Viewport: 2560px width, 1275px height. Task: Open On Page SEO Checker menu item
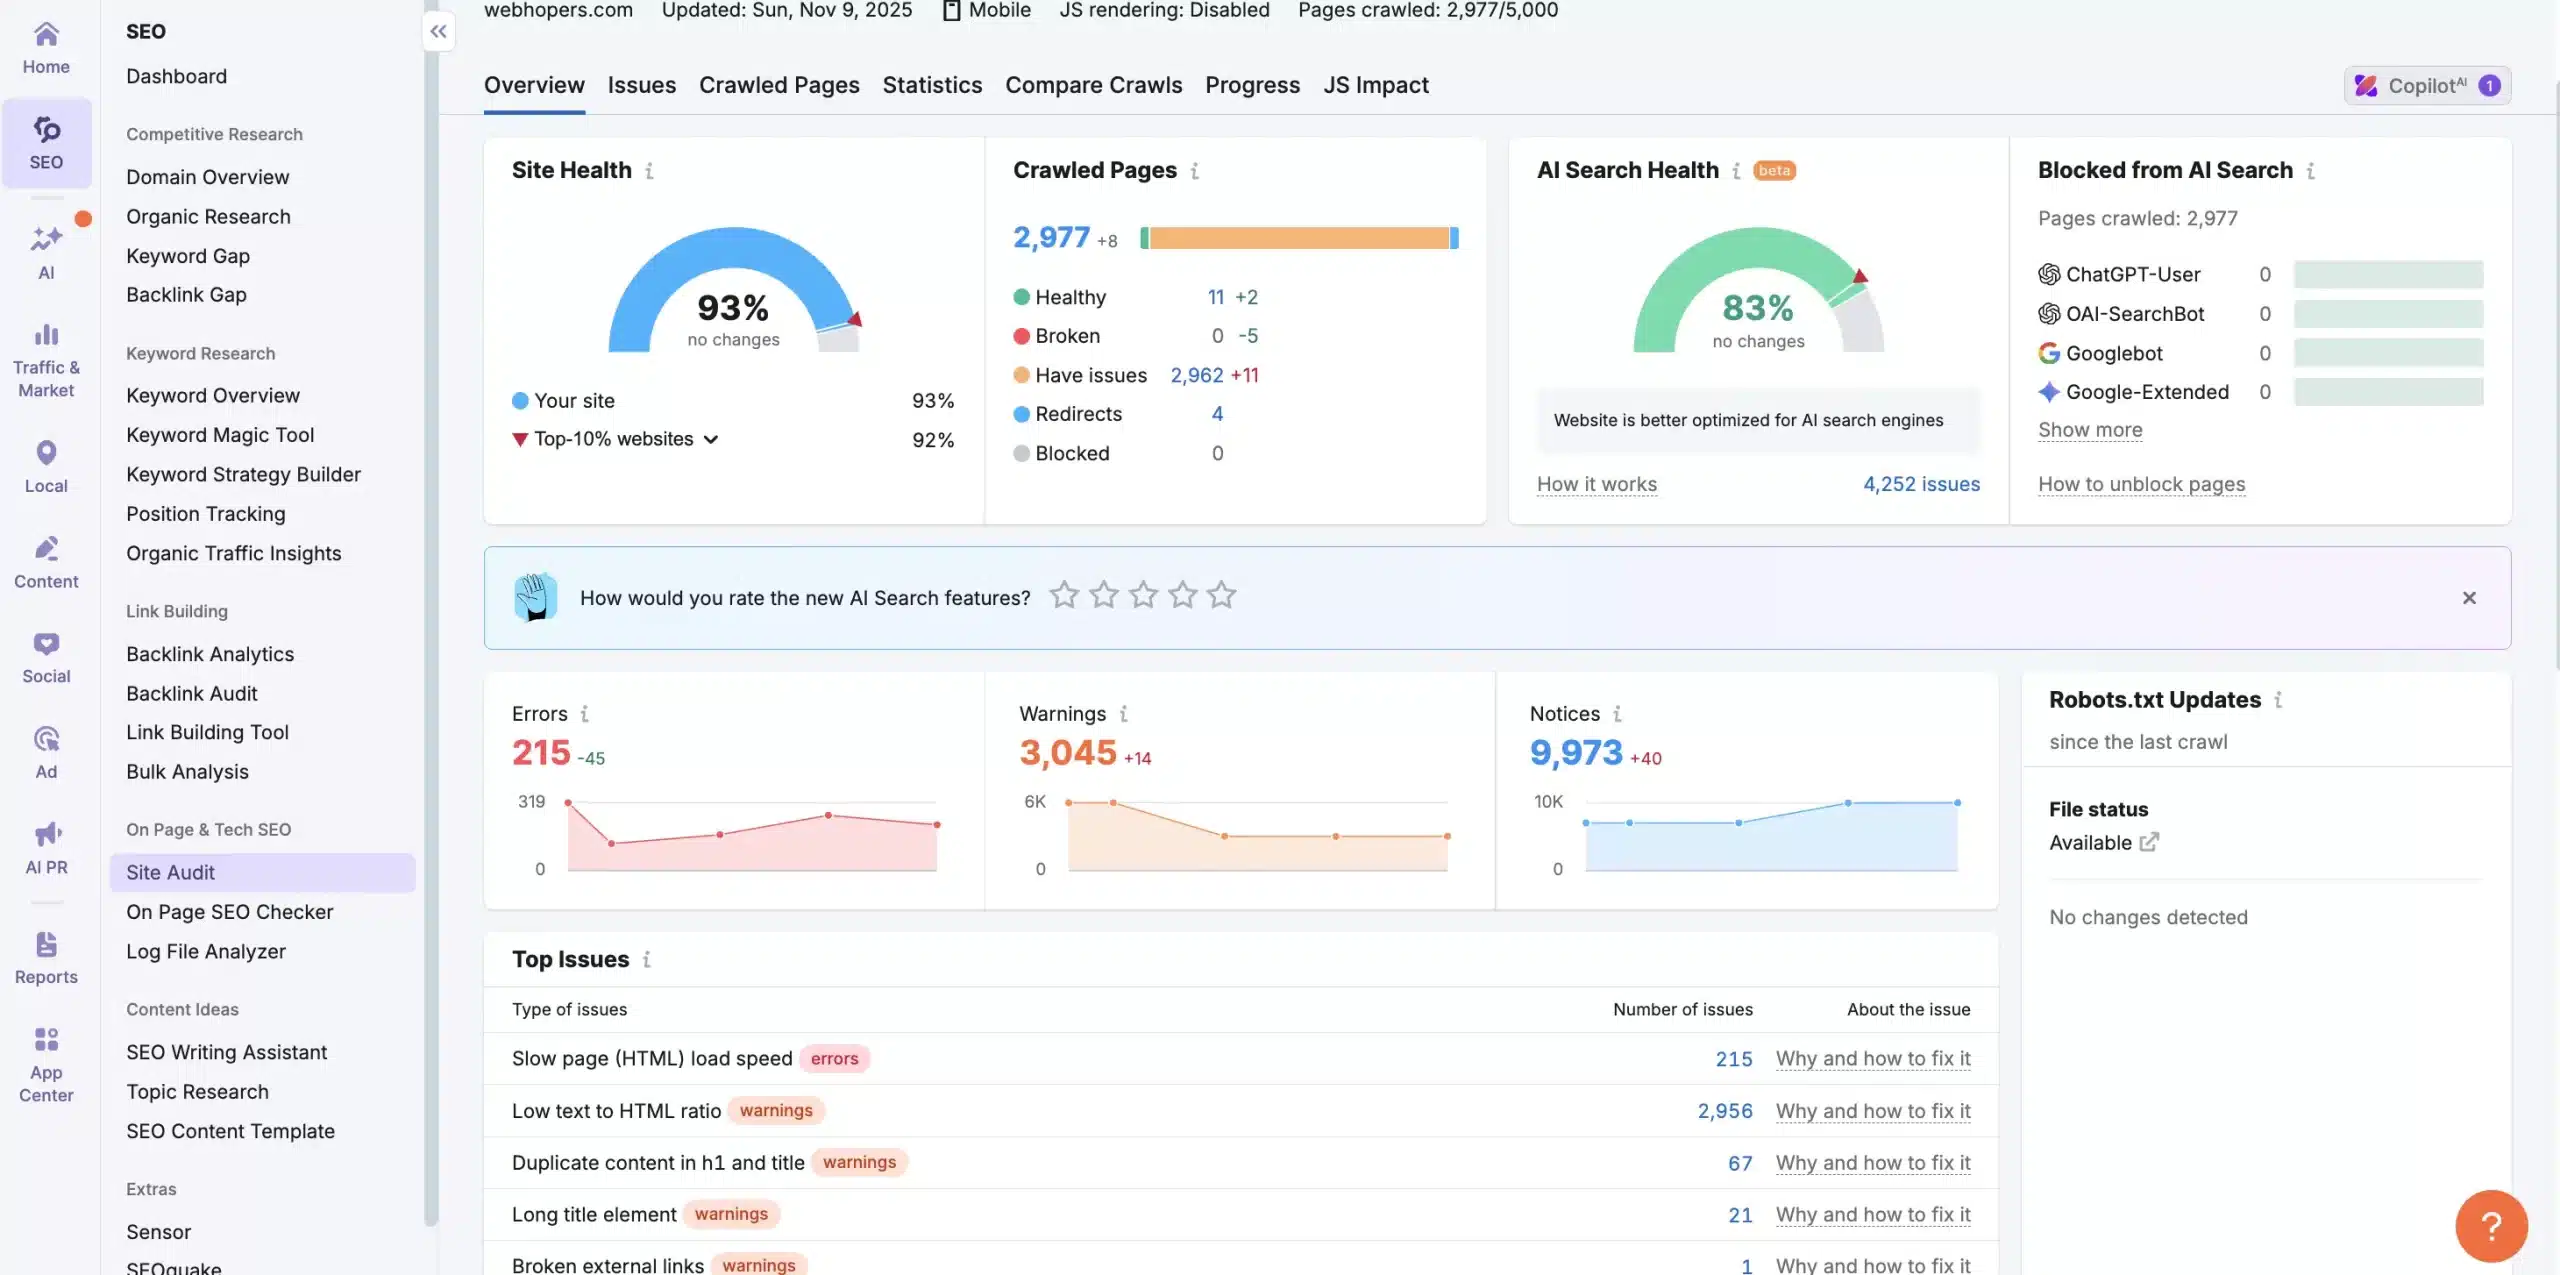229,912
